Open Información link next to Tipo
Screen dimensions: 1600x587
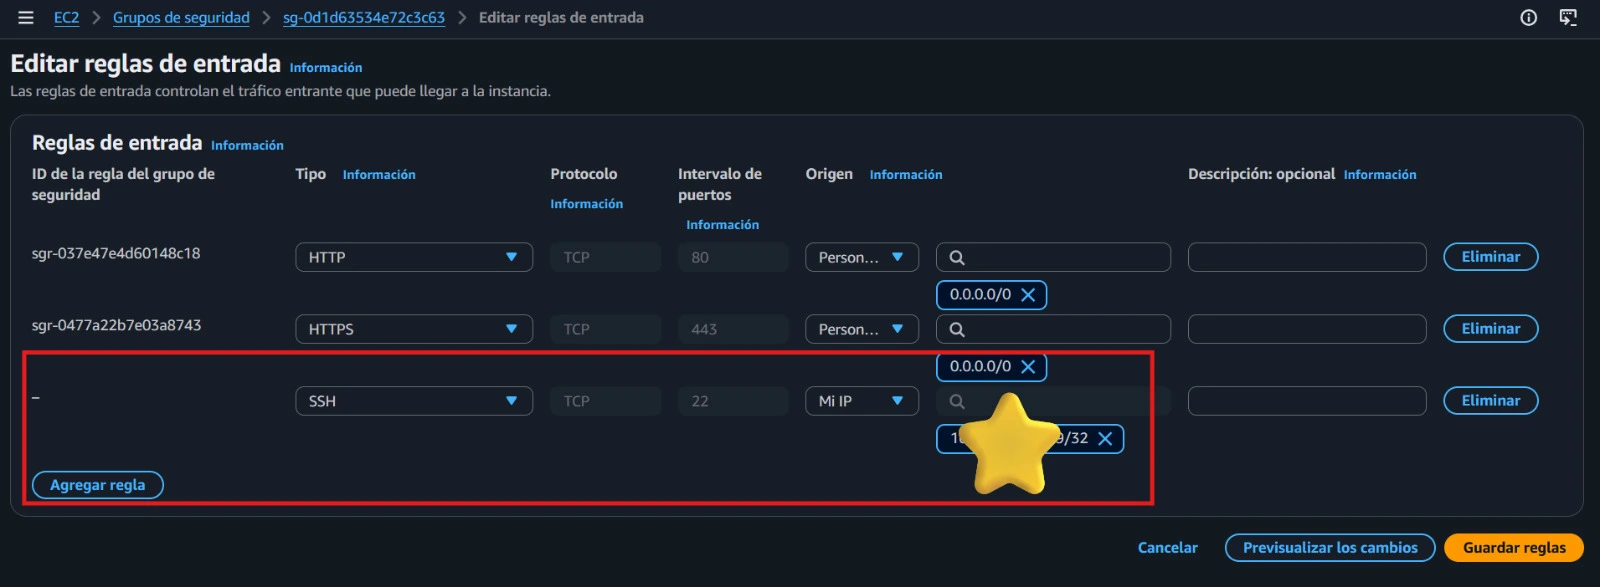click(x=379, y=175)
